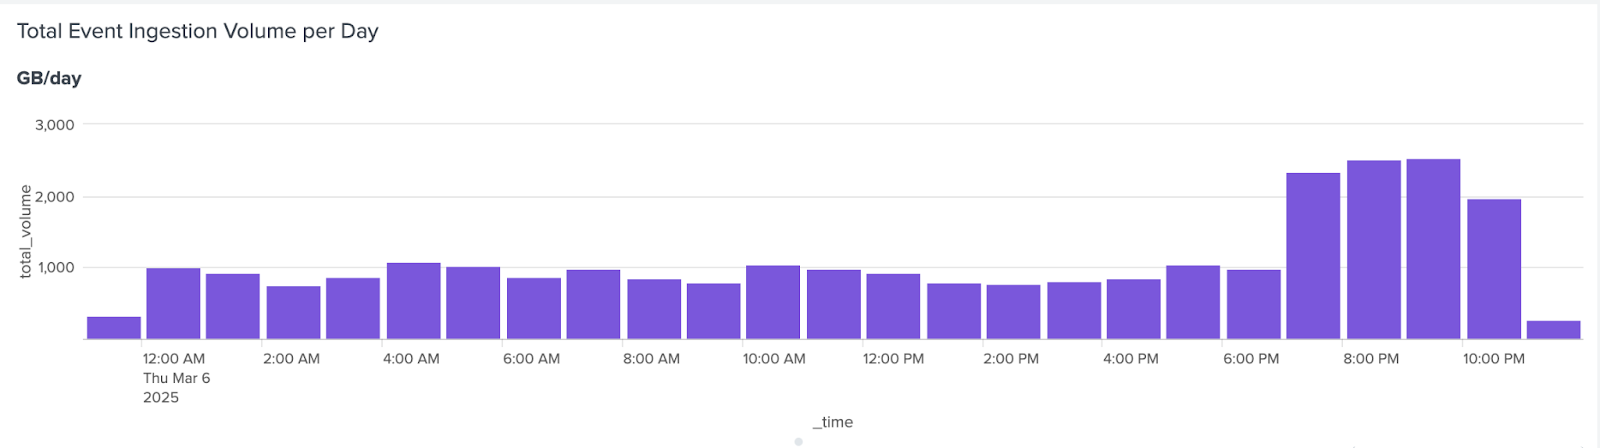Click the bar above 12:00 AM
Image resolution: width=1600 pixels, height=448 pixels.
point(173,304)
